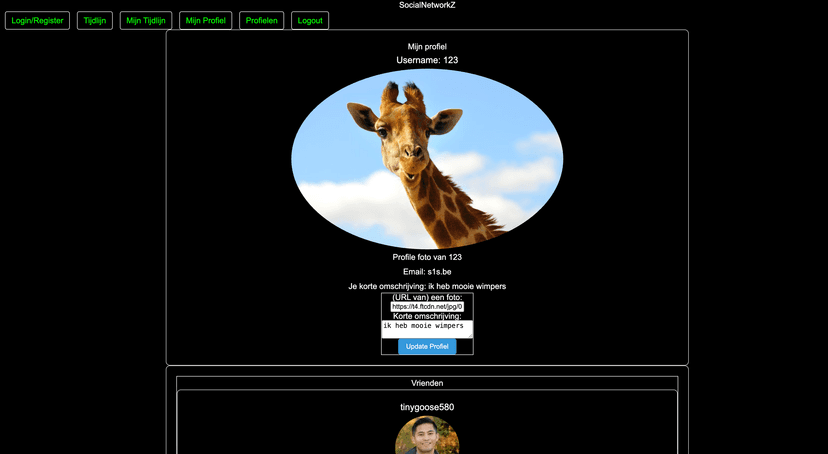This screenshot has height=454, width=828.
Task: Click the Email: s1s.be line
Action: pyautogui.click(x=427, y=272)
